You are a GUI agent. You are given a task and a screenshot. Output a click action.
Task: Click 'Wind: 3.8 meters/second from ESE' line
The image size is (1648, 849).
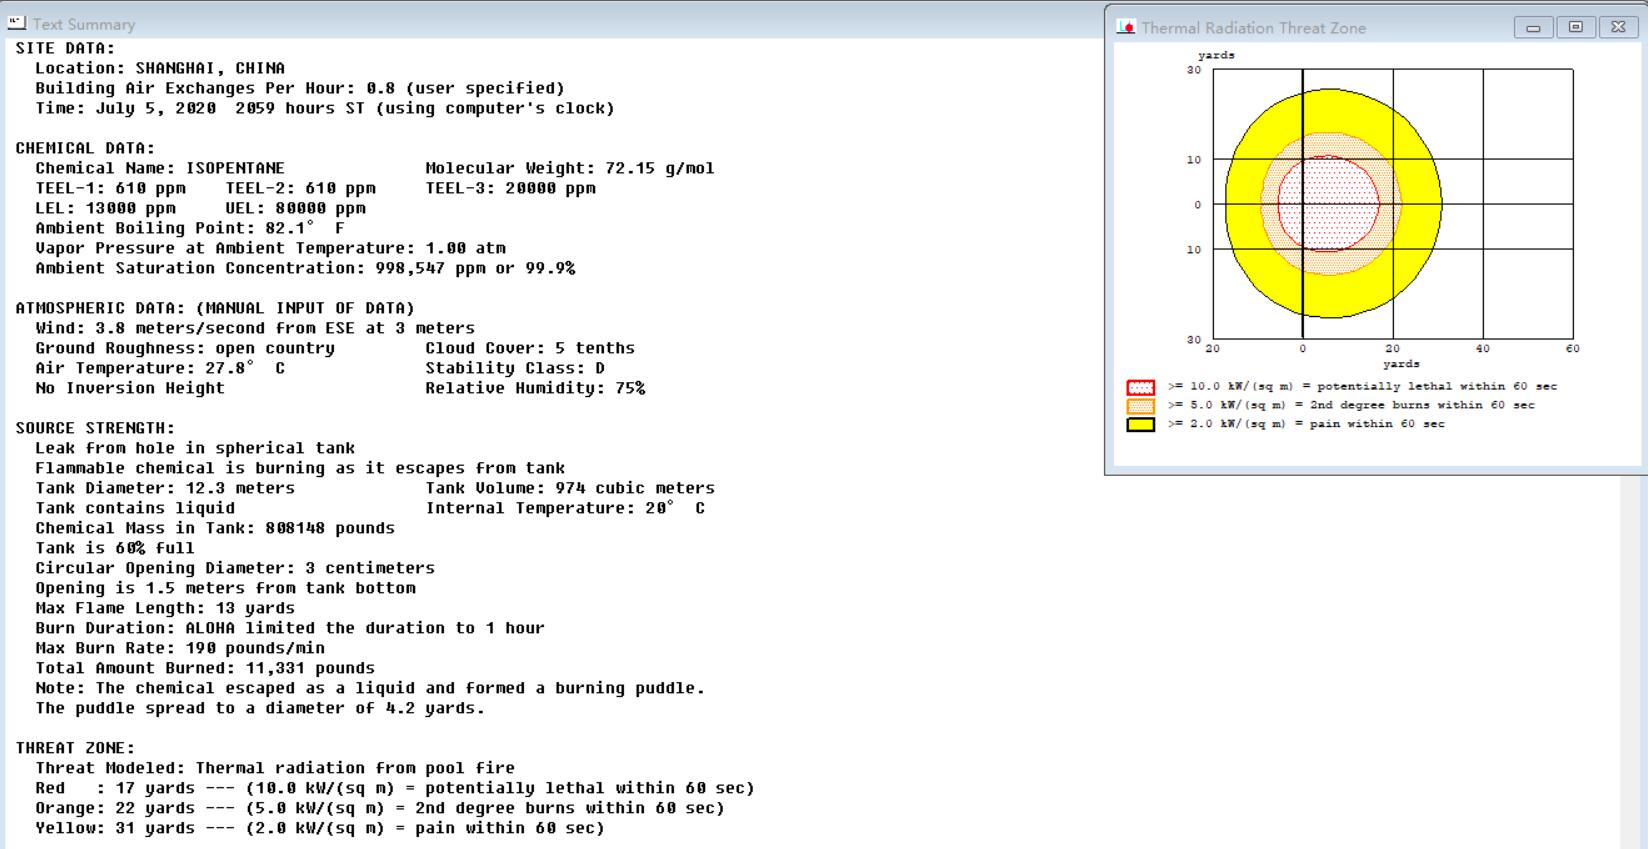[255, 328]
